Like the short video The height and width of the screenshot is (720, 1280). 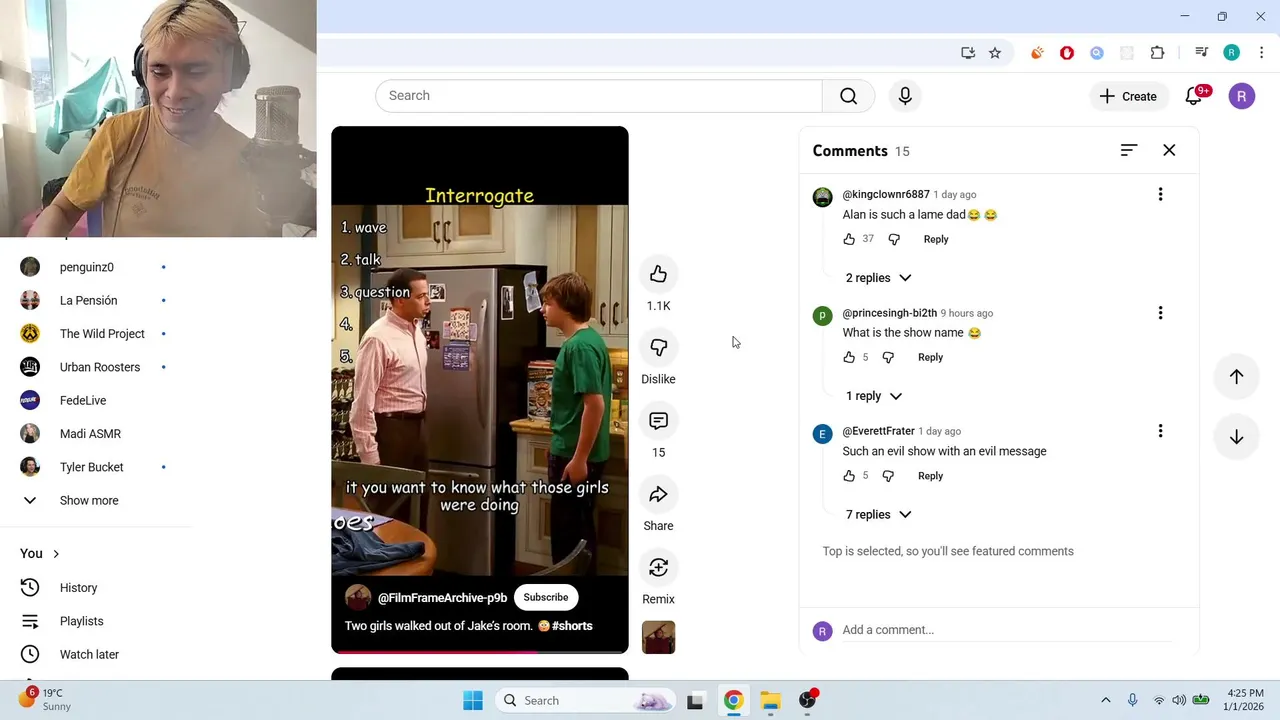point(658,274)
